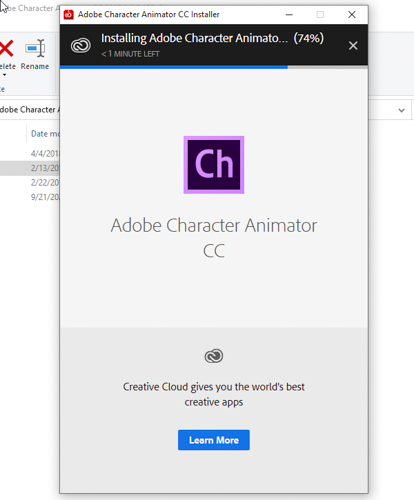Click the Creative Cloud icon above promo text
This screenshot has width=414, height=500.
(214, 356)
